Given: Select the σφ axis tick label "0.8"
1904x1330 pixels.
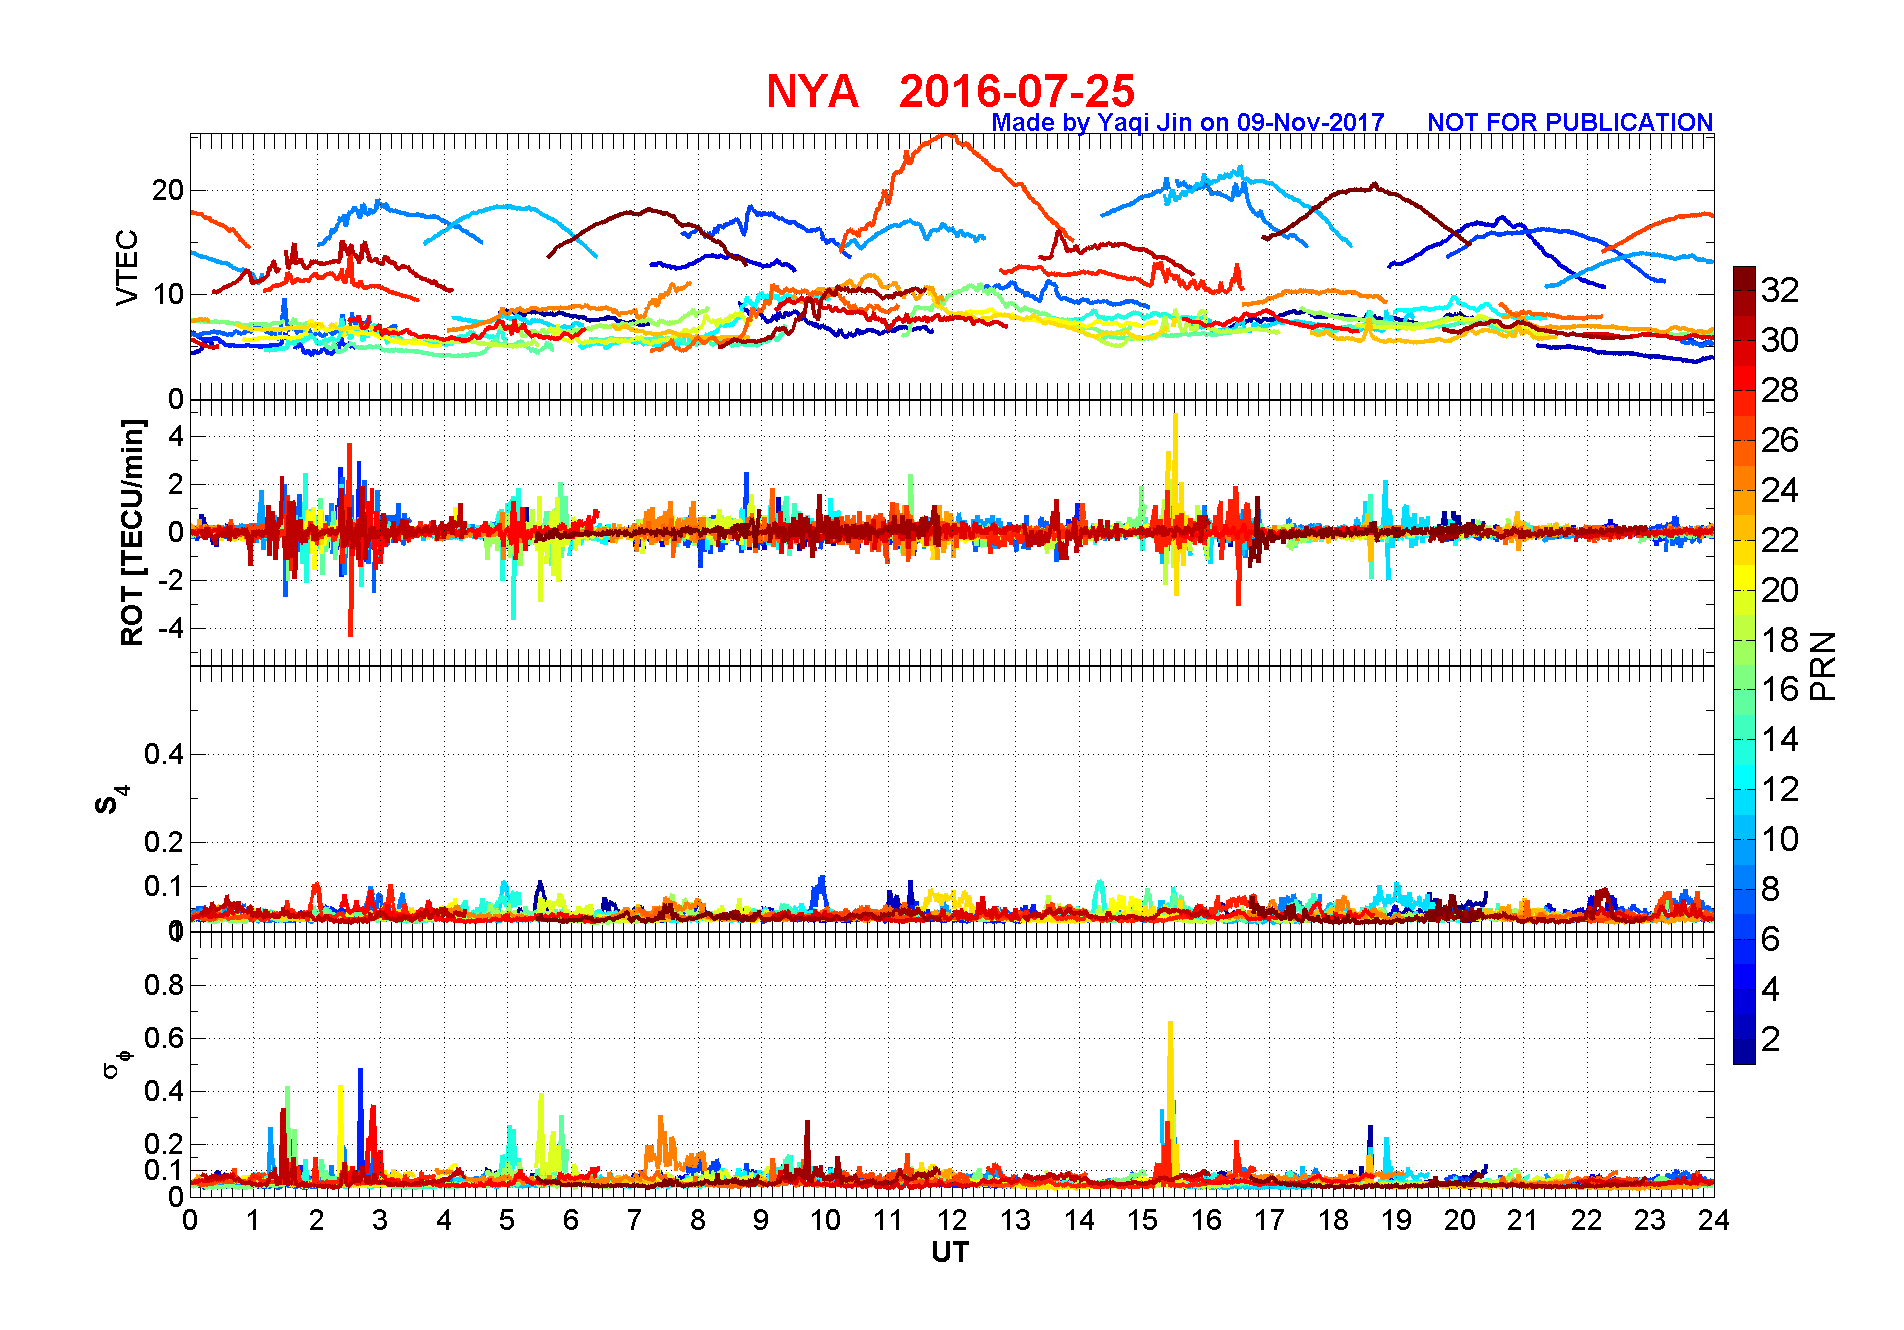Looking at the screenshot, I should point(164,985).
